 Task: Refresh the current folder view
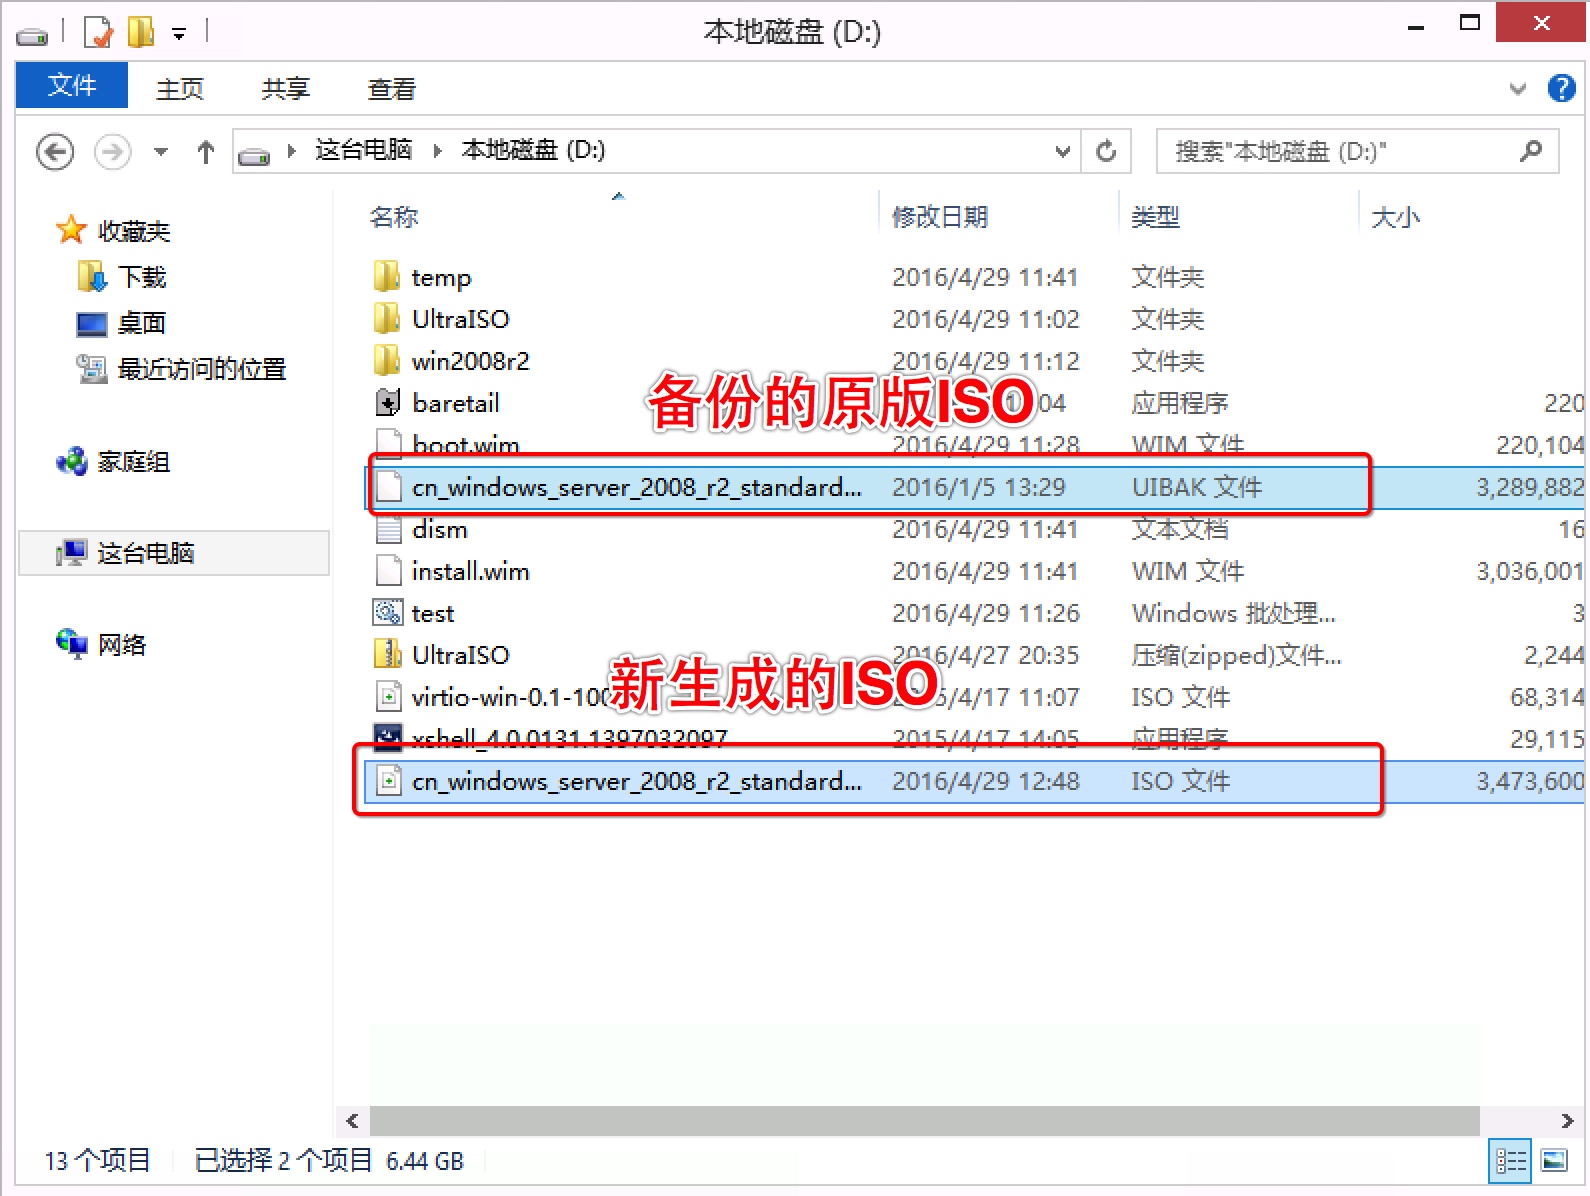tap(1106, 152)
